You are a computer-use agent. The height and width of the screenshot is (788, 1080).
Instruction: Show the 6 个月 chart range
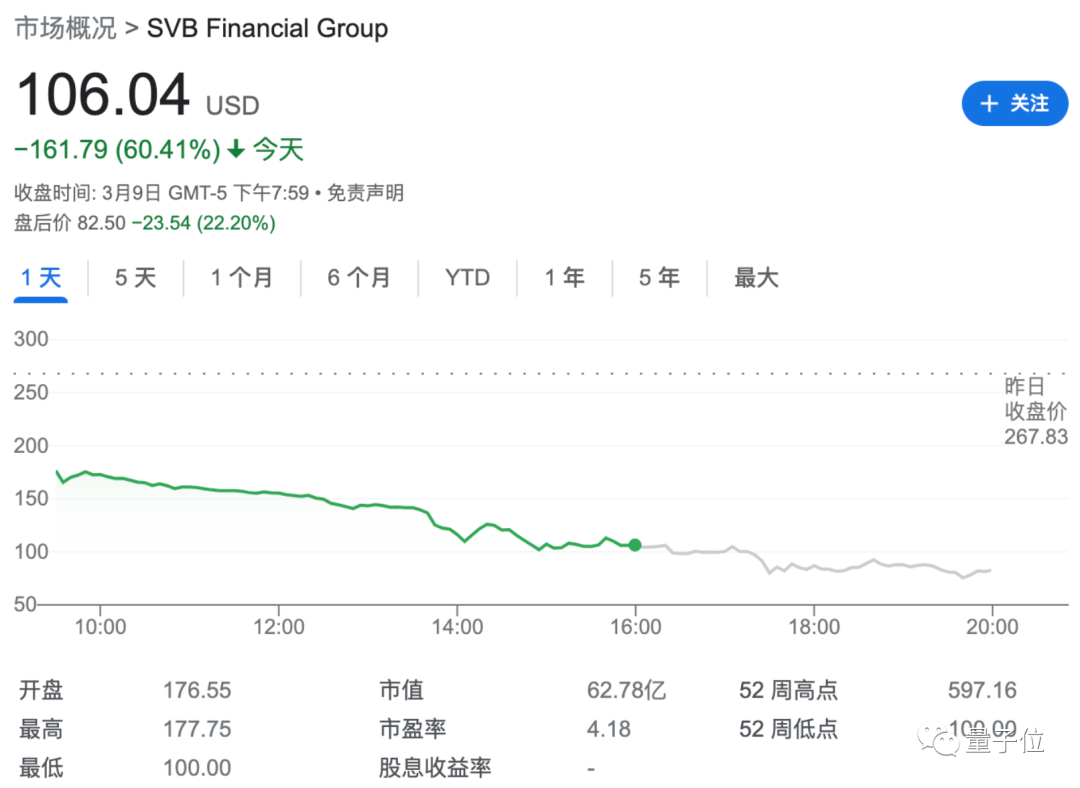[358, 278]
